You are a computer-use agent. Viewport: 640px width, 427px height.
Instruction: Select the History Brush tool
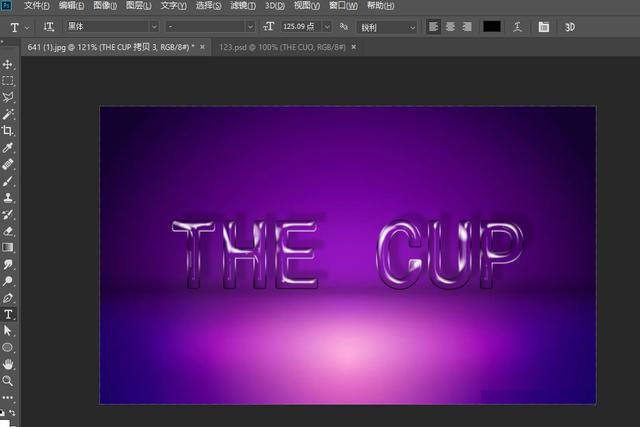(8, 214)
